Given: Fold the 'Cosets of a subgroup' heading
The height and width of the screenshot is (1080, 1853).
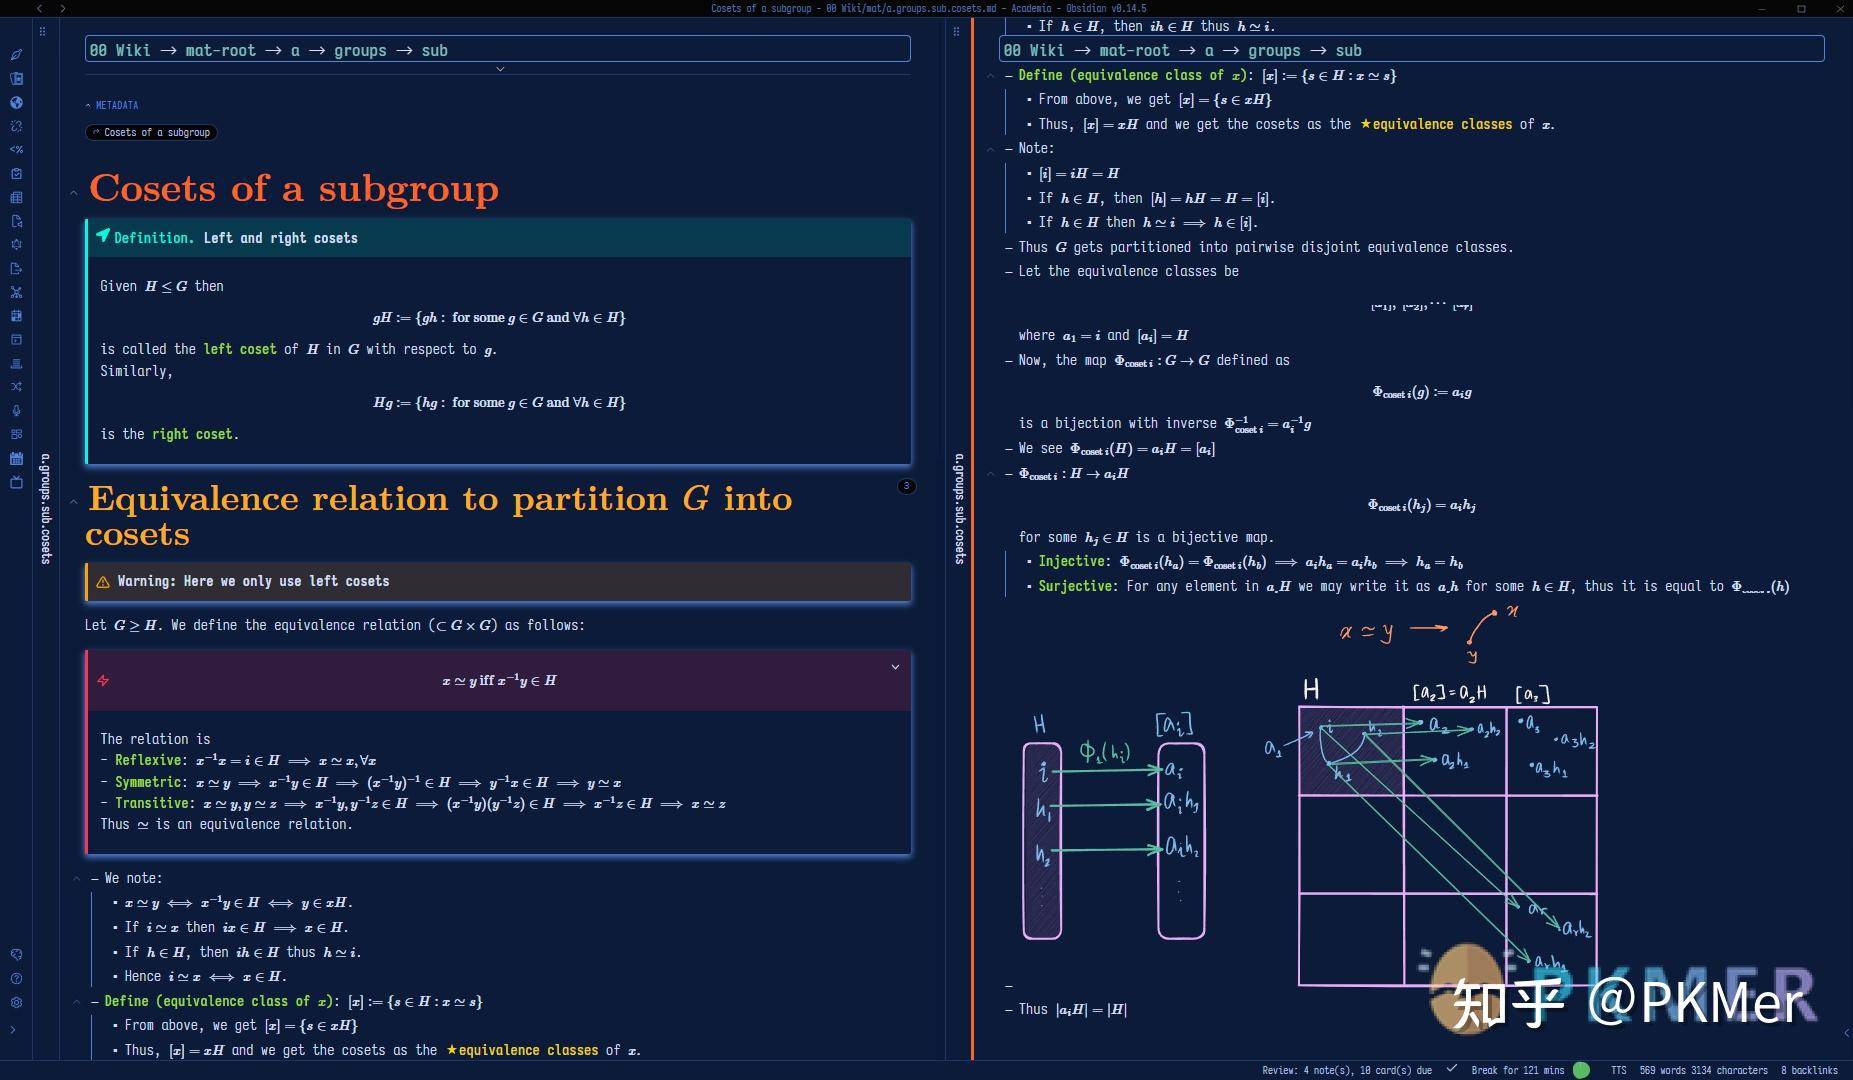Looking at the screenshot, I should [x=74, y=192].
